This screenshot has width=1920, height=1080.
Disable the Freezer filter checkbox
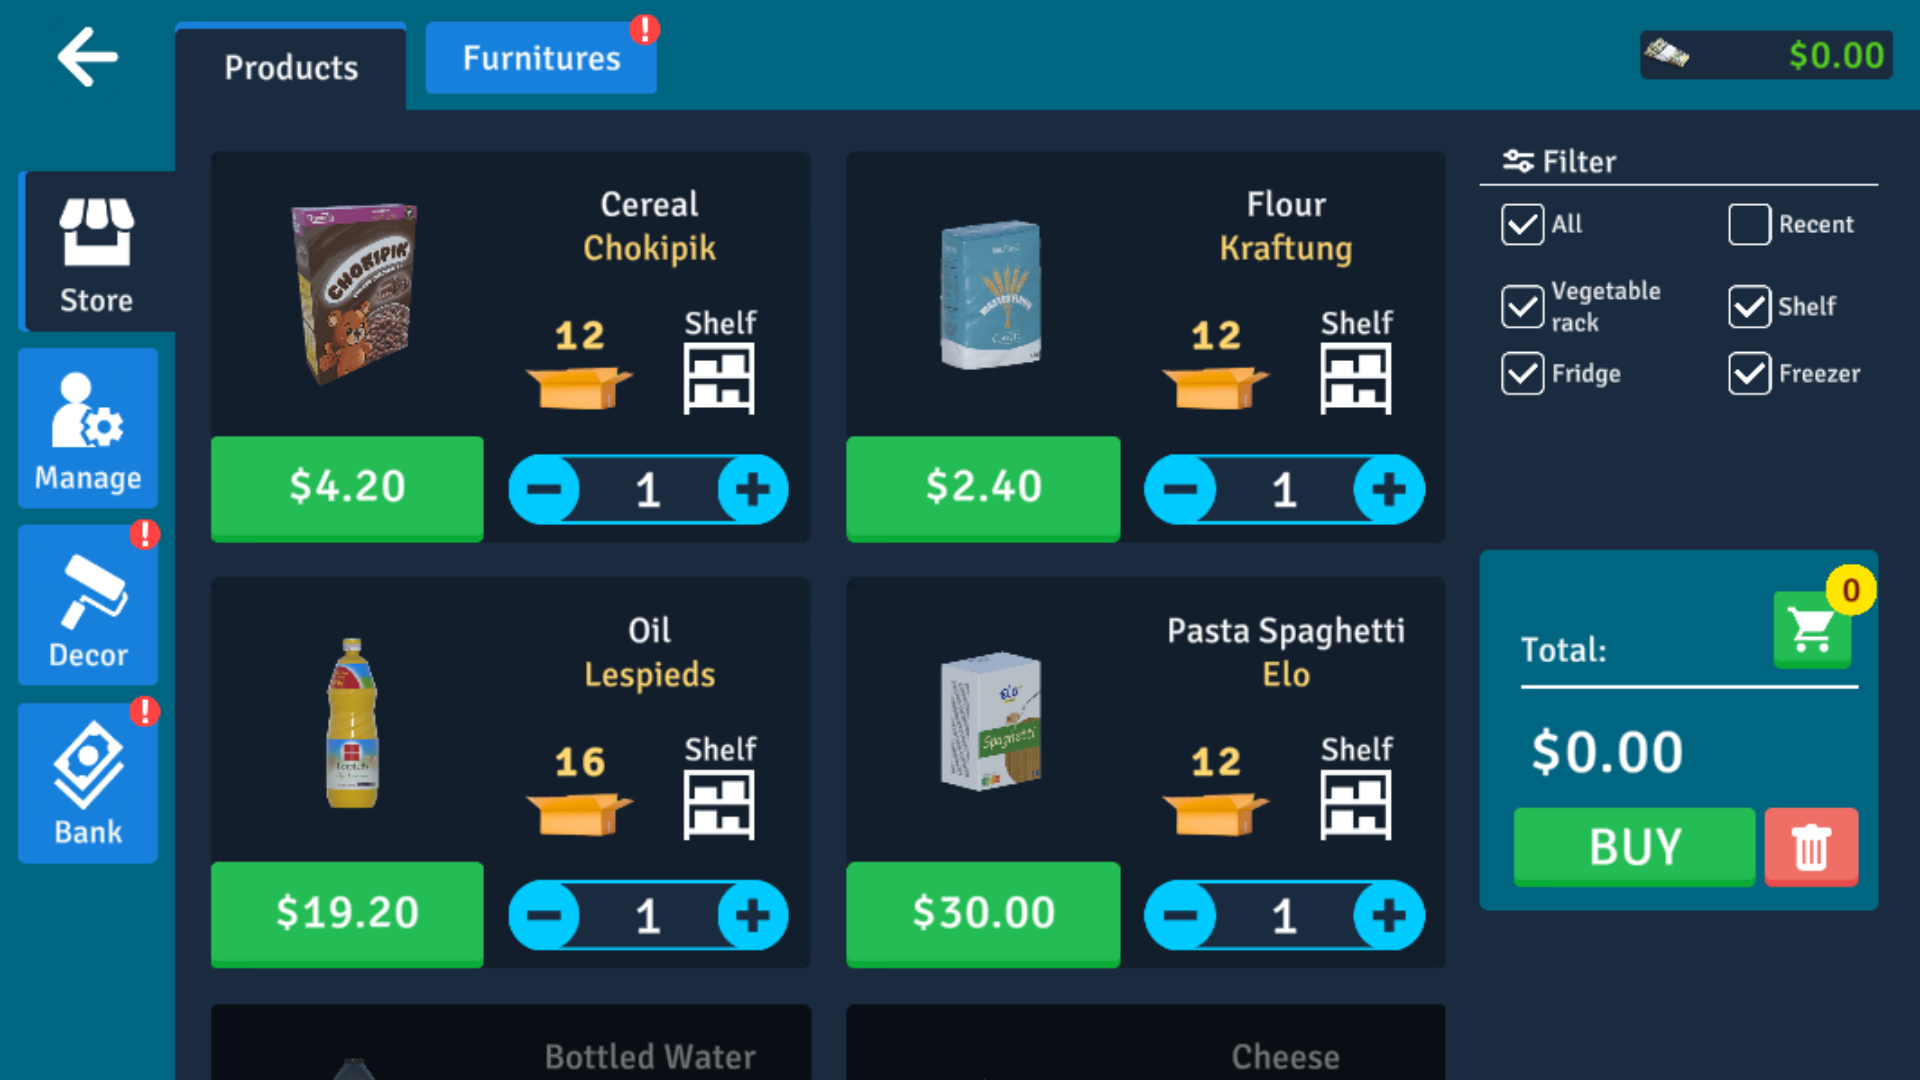click(1747, 373)
